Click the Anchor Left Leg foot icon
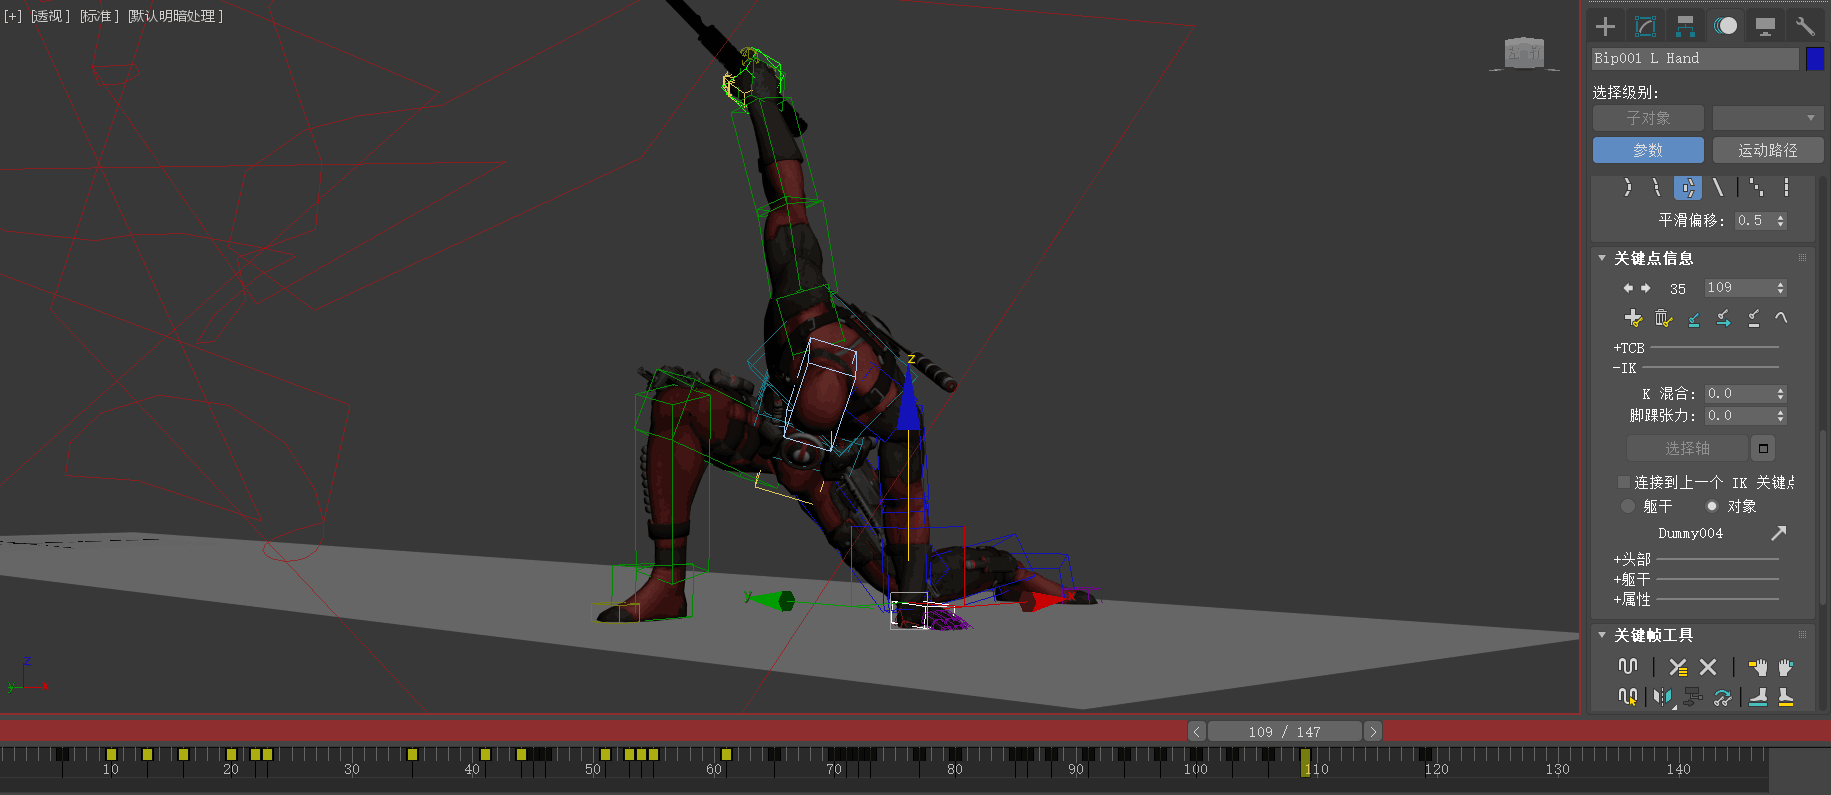 point(1786,696)
